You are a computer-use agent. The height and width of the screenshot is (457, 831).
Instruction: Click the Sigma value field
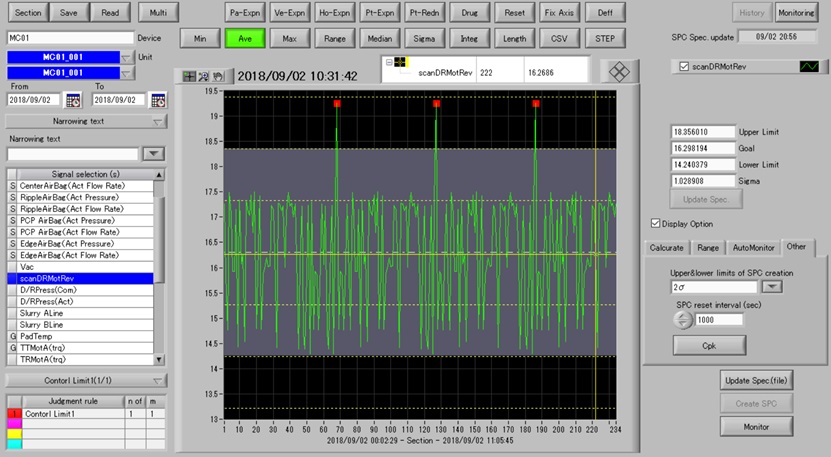703,181
